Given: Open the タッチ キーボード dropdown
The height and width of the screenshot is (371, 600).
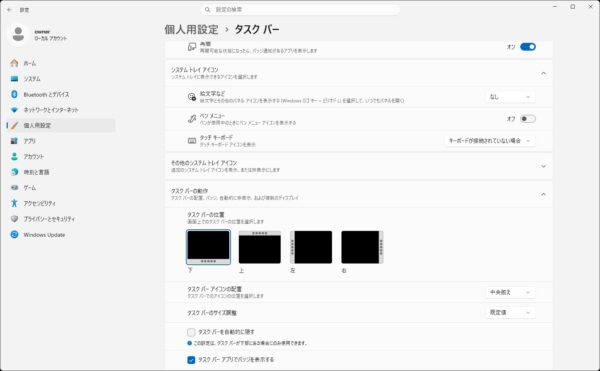Looking at the screenshot, I should click(x=489, y=141).
